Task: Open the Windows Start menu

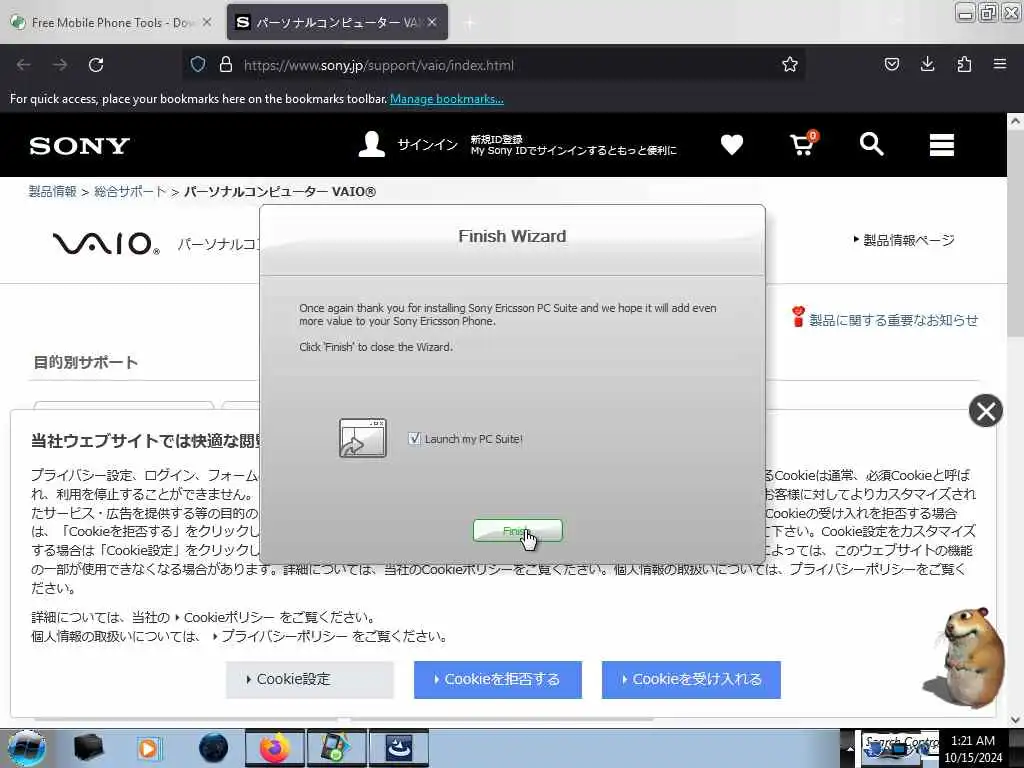Action: 27,748
